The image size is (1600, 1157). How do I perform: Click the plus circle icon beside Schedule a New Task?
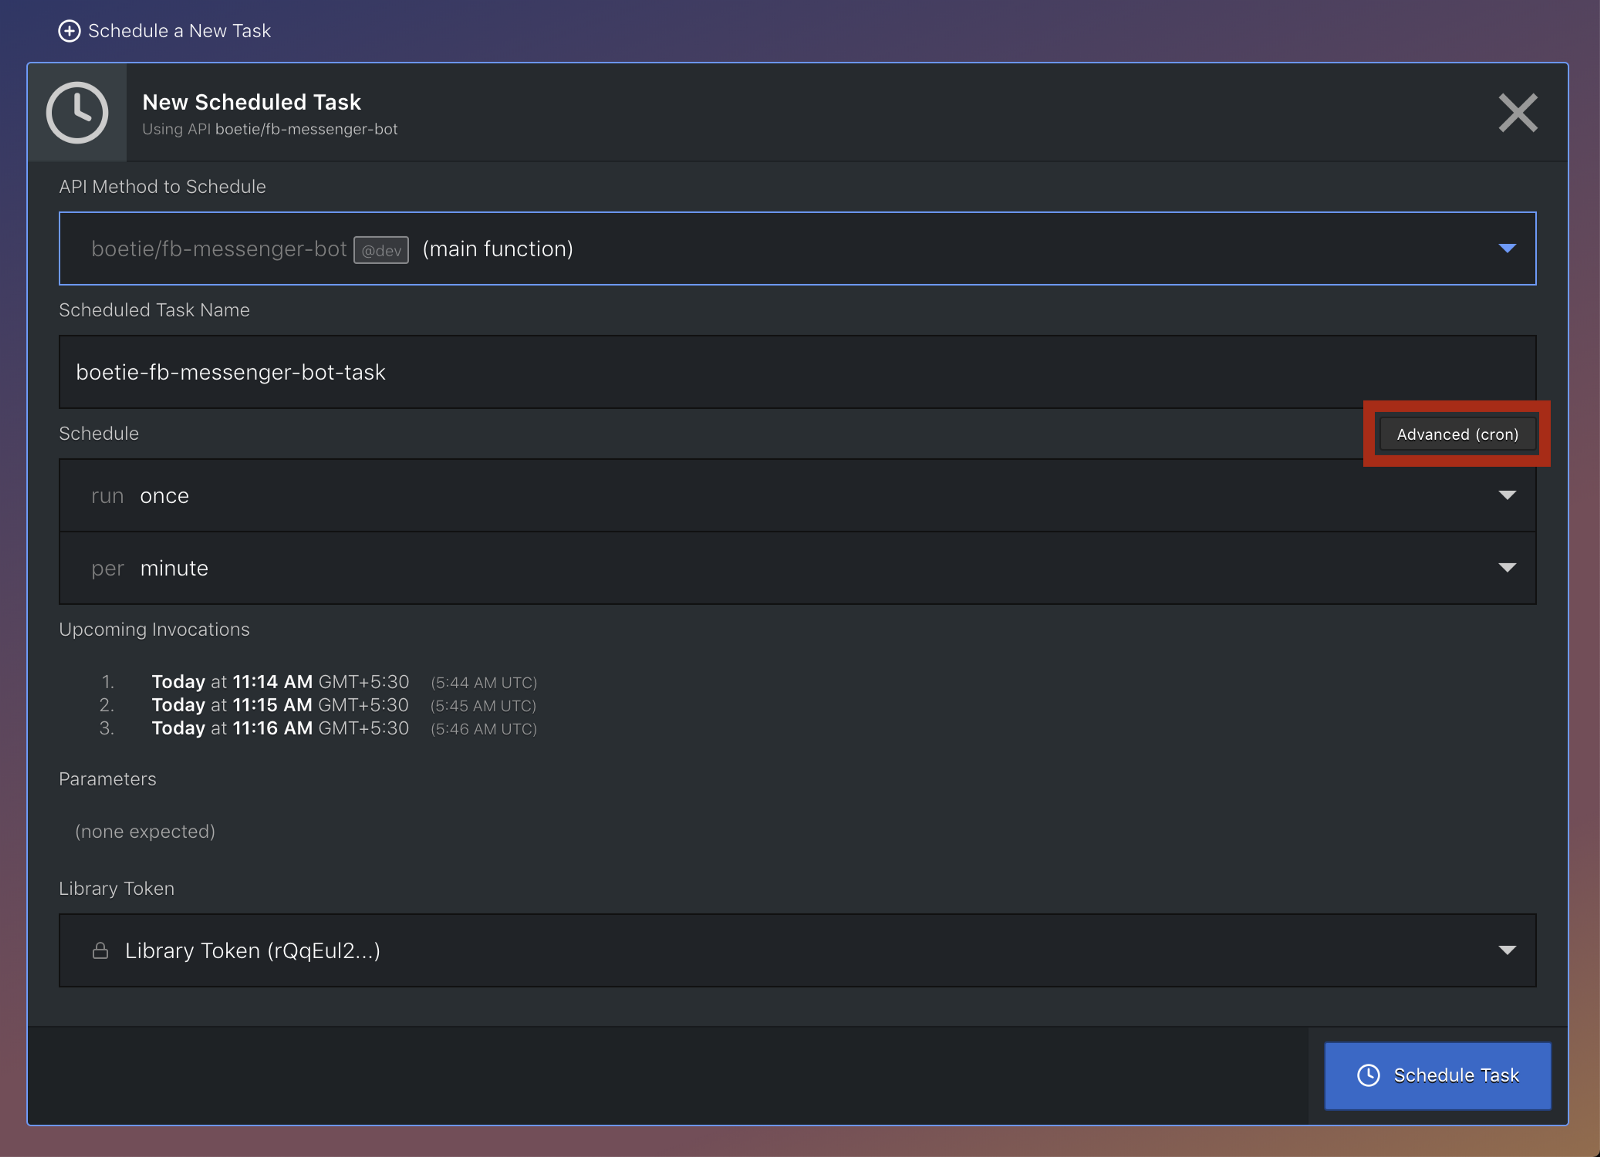[x=69, y=31]
